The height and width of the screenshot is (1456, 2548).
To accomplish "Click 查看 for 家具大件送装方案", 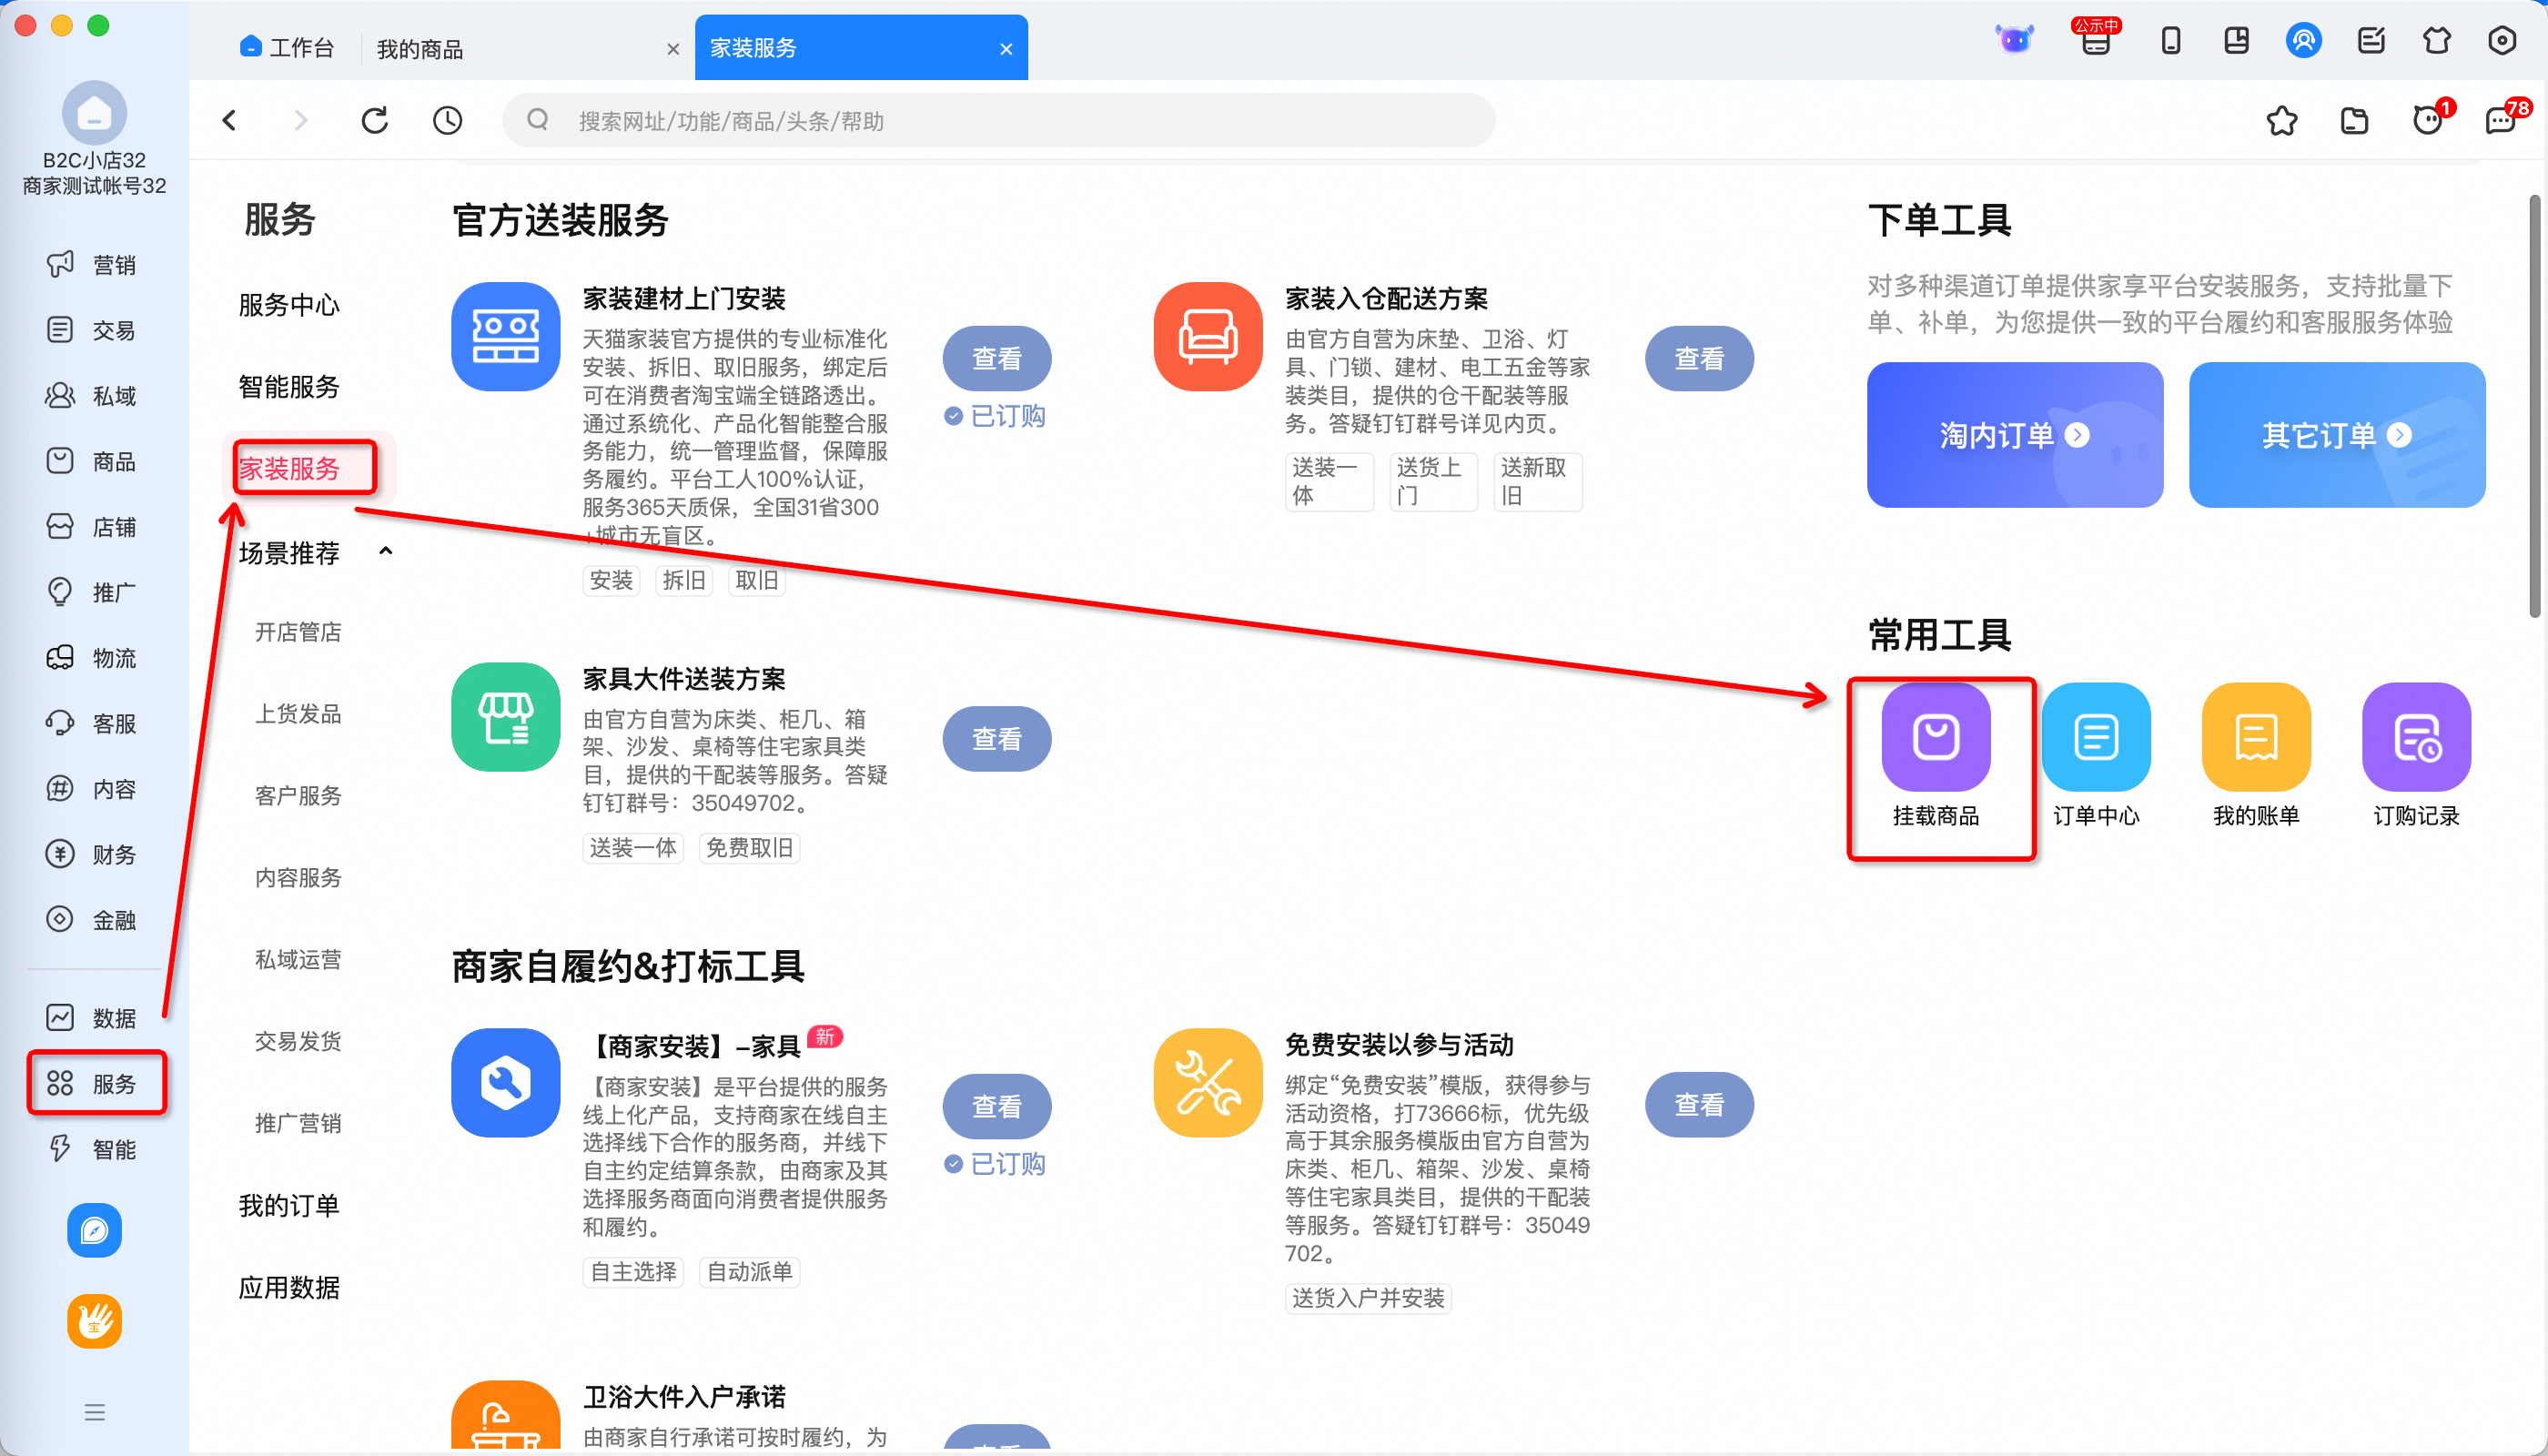I will tap(997, 739).
